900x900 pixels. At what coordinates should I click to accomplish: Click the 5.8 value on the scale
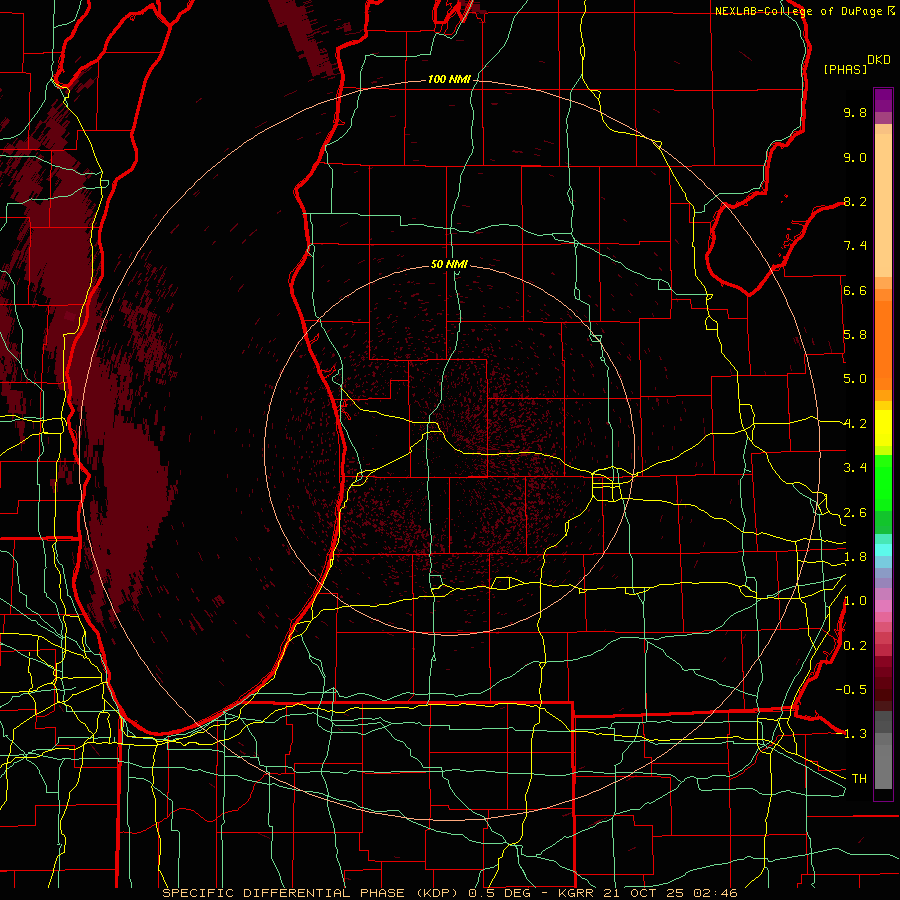tap(855, 335)
